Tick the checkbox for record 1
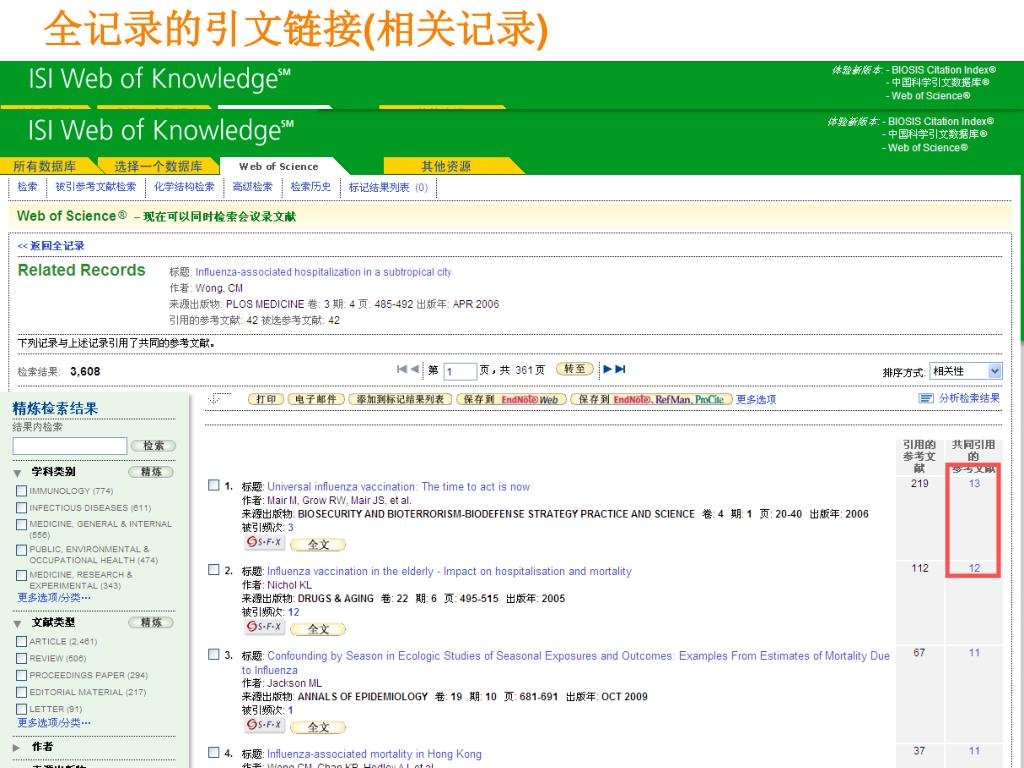1024x768 pixels. [x=214, y=485]
